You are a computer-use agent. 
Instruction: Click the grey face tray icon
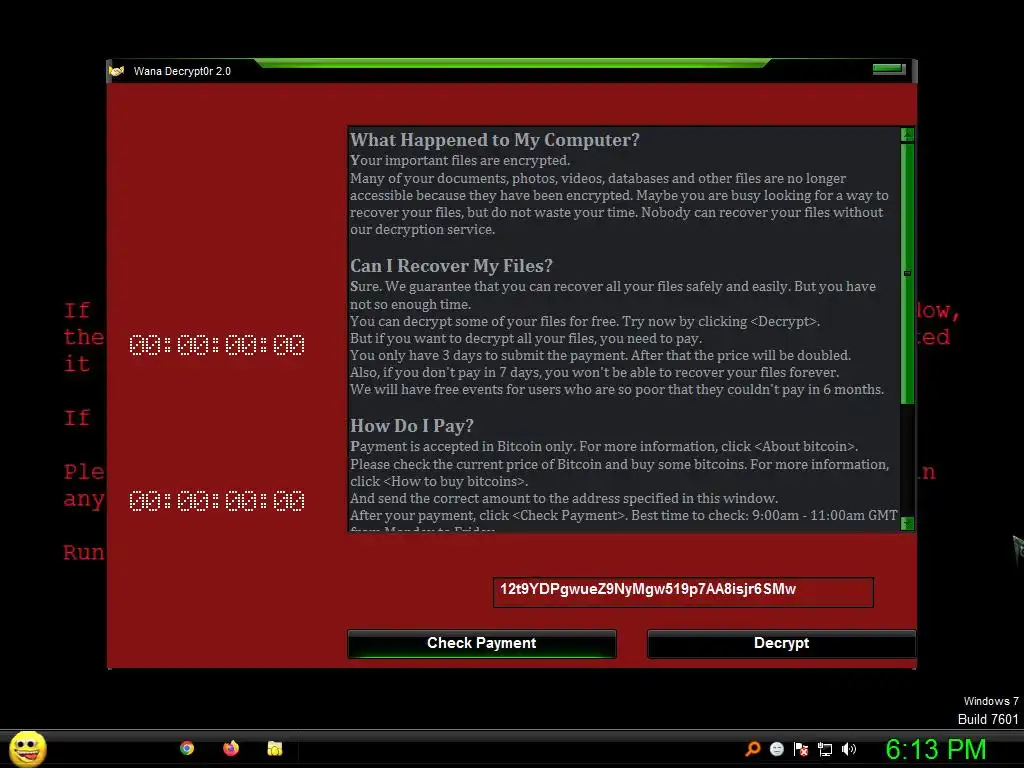coord(776,749)
